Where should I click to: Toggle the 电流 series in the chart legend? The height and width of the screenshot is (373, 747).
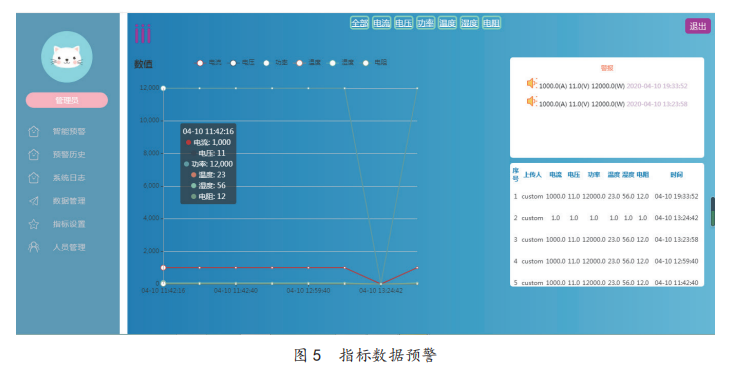[x=209, y=62]
